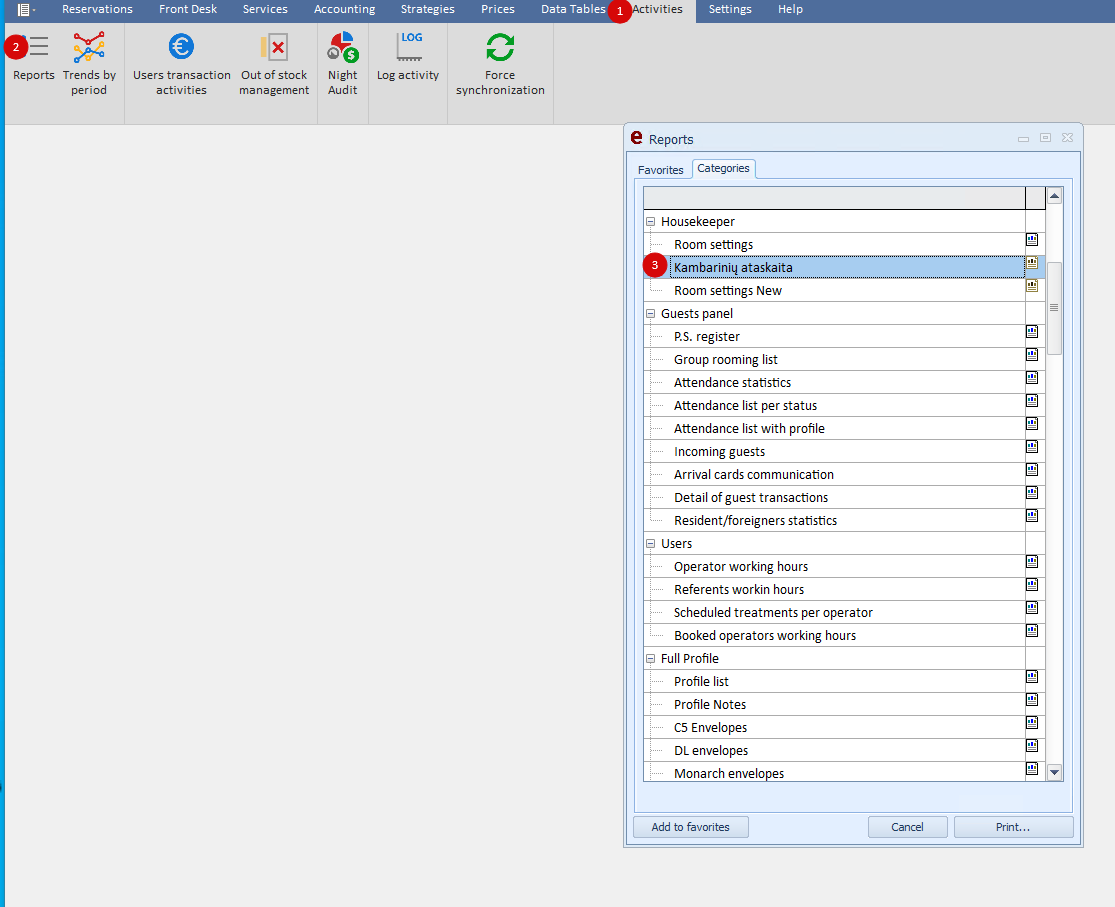Click report icon next to C5 Envelopes
Screen dimensions: 1115x907
pyautogui.click(x=1032, y=723)
